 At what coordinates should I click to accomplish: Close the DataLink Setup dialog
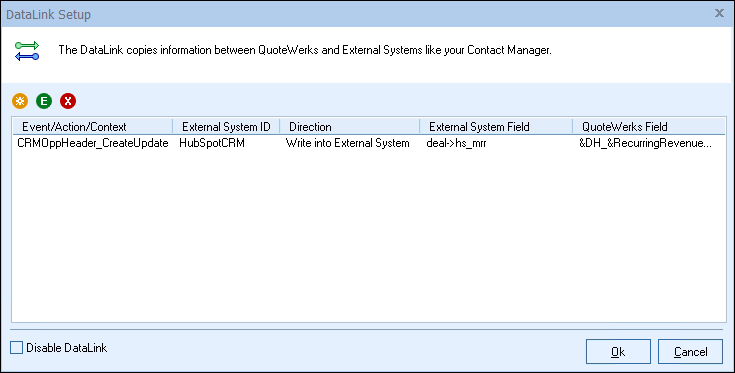coord(719,14)
